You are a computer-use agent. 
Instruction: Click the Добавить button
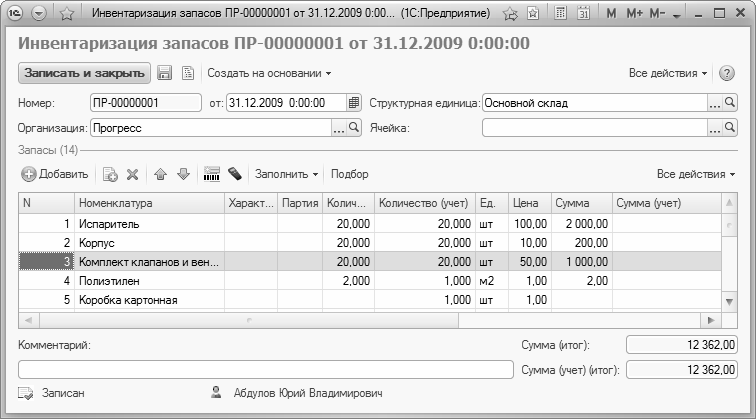pyautogui.click(x=55, y=174)
